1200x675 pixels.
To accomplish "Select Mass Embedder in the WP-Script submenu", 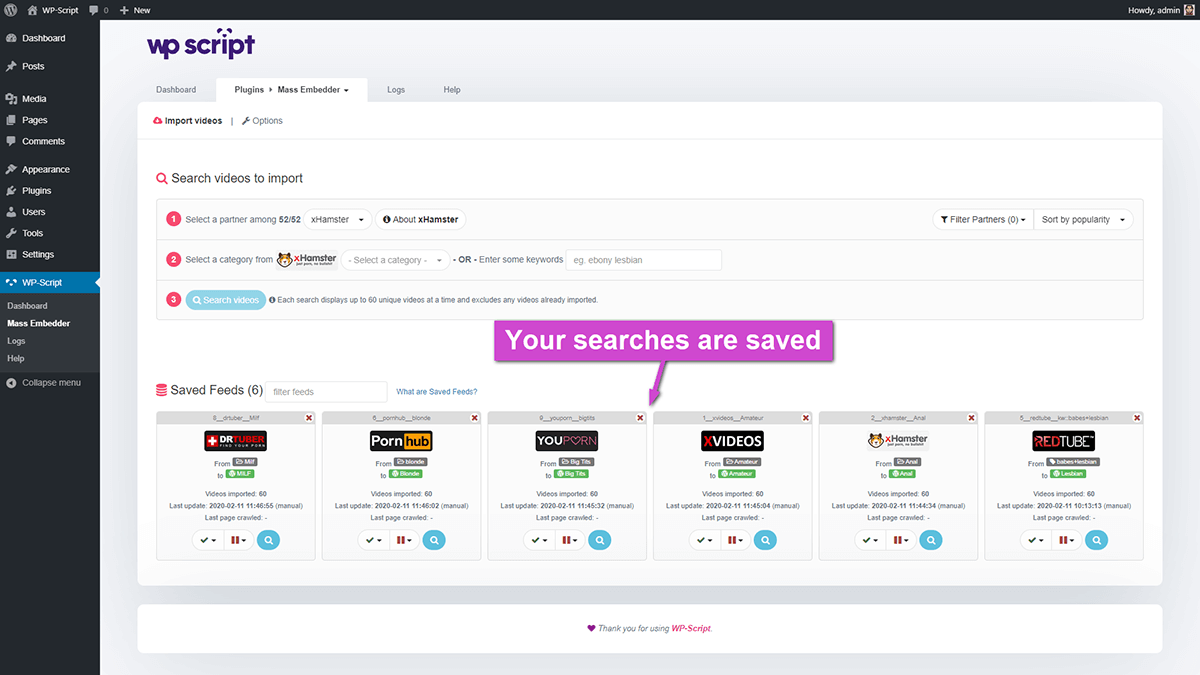I will 39,323.
